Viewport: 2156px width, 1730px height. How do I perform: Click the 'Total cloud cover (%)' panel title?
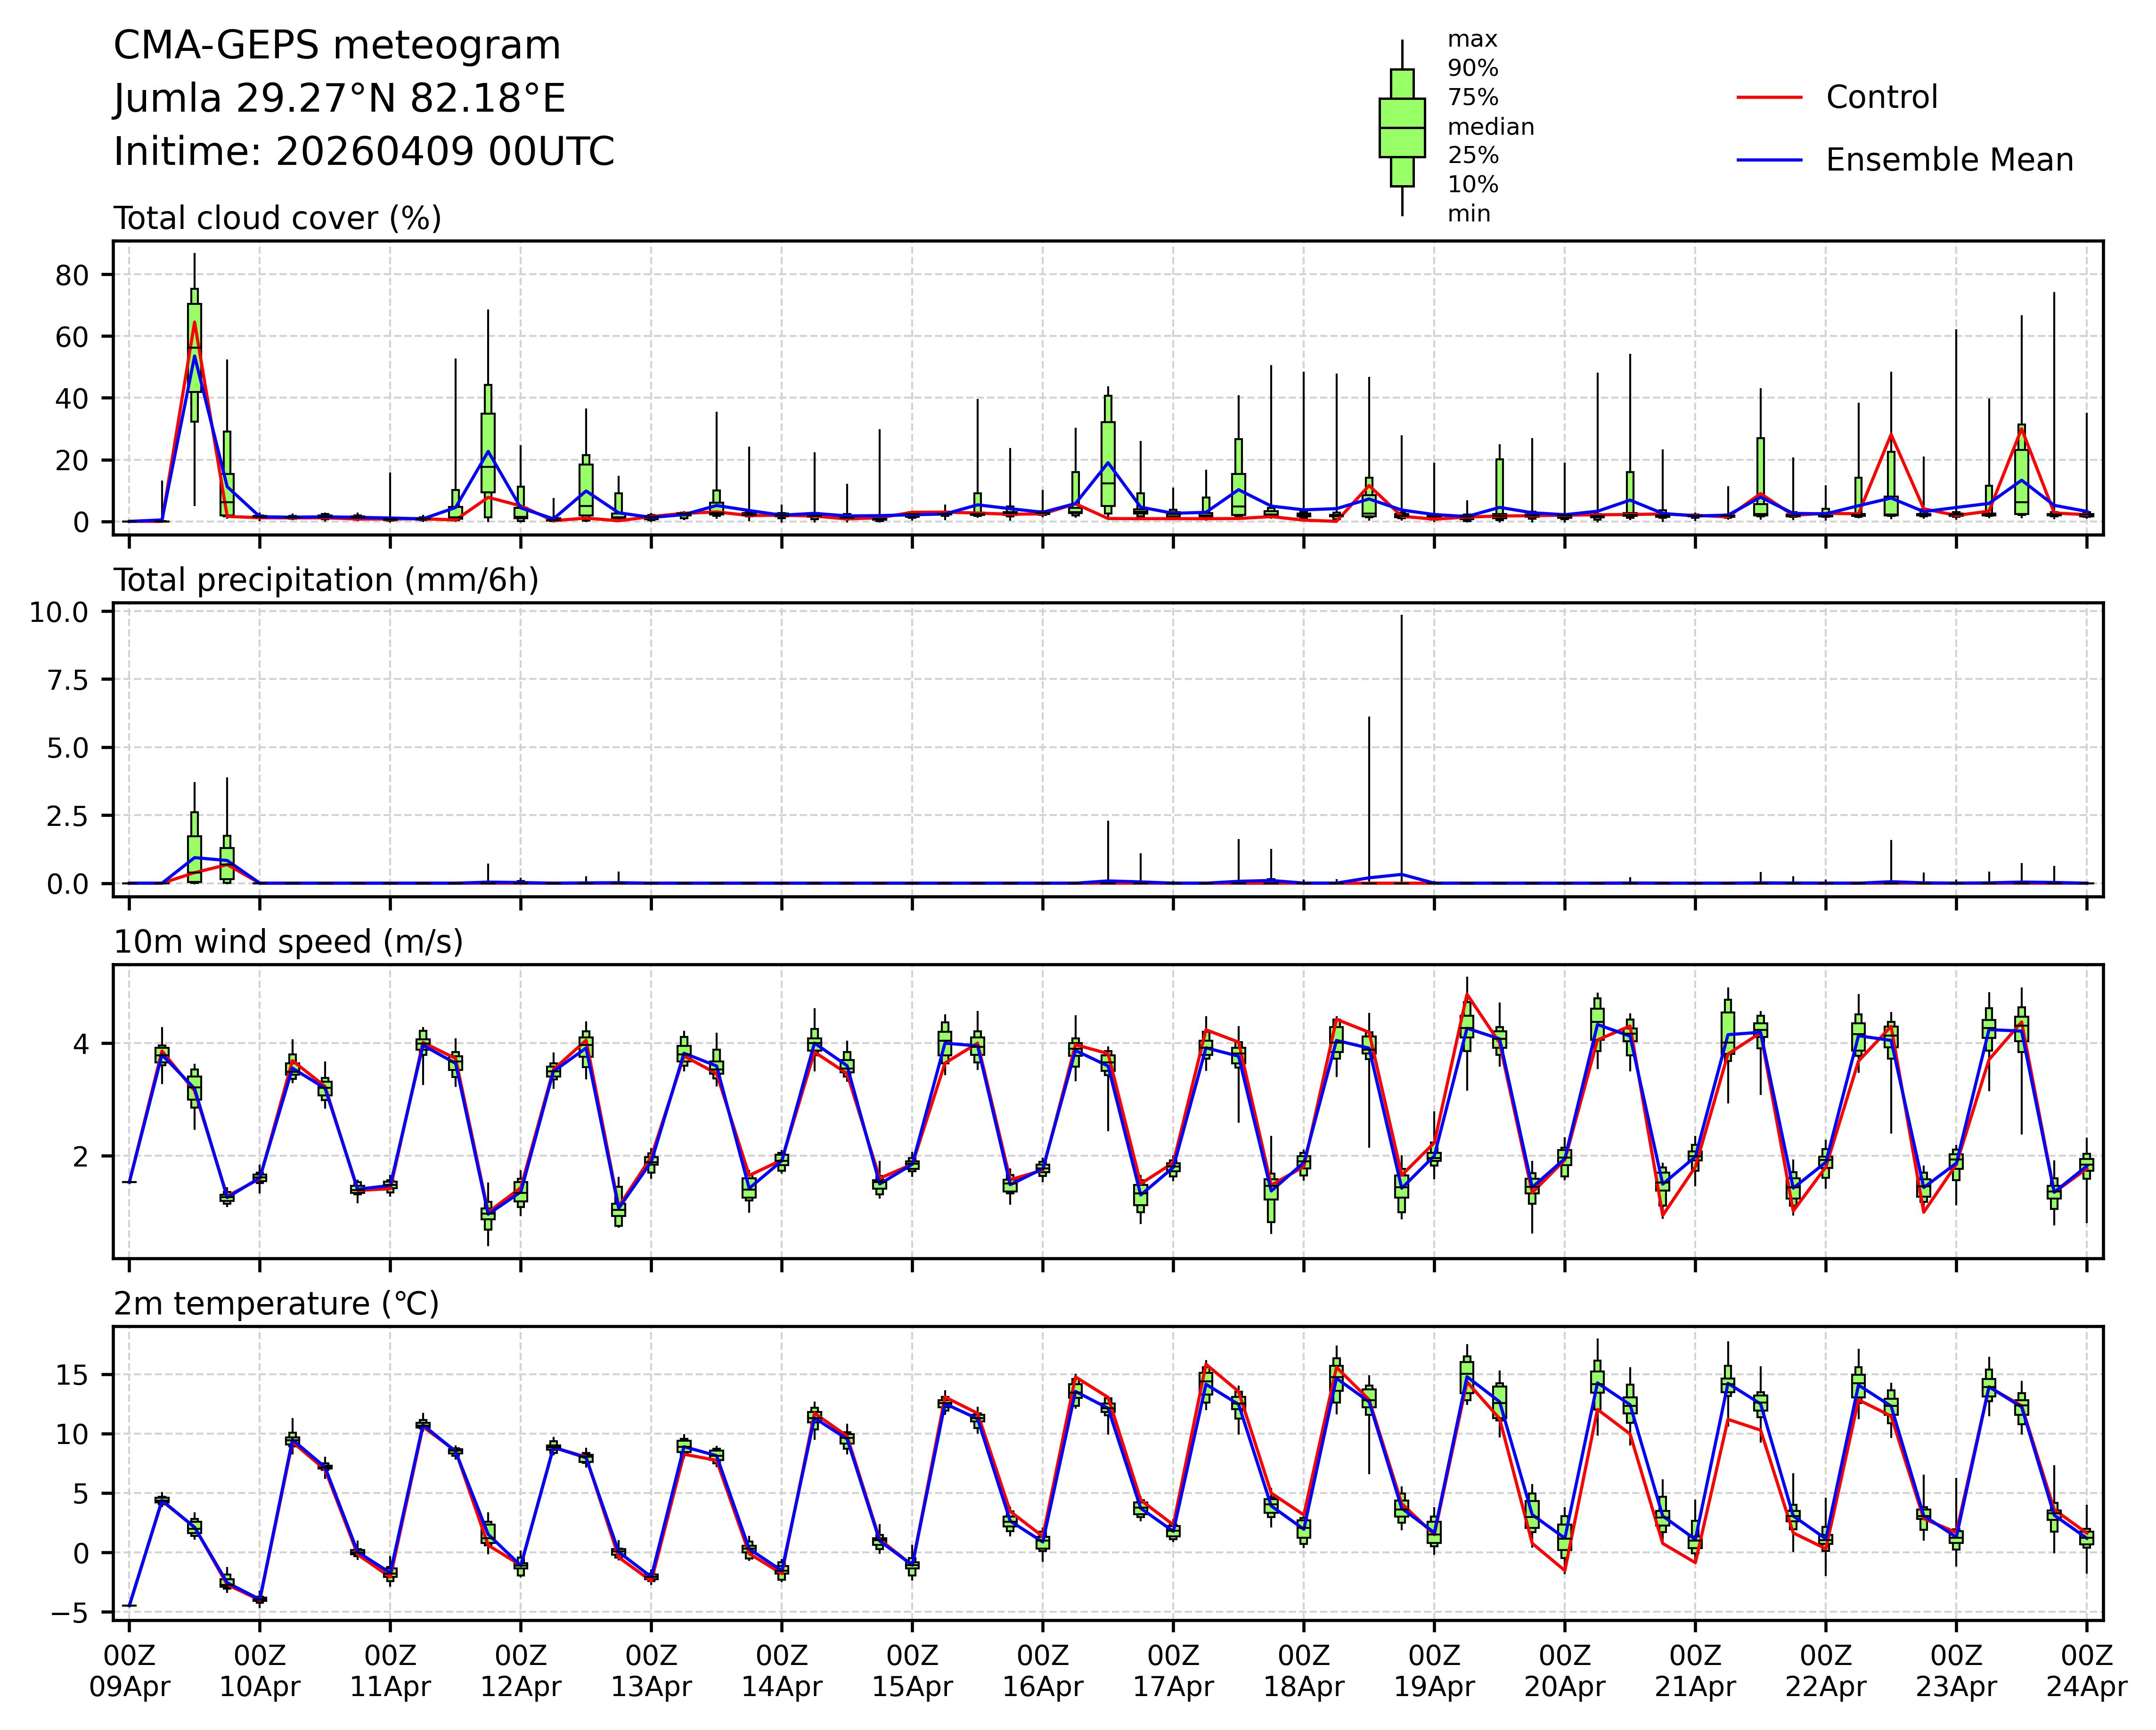pyautogui.click(x=277, y=218)
